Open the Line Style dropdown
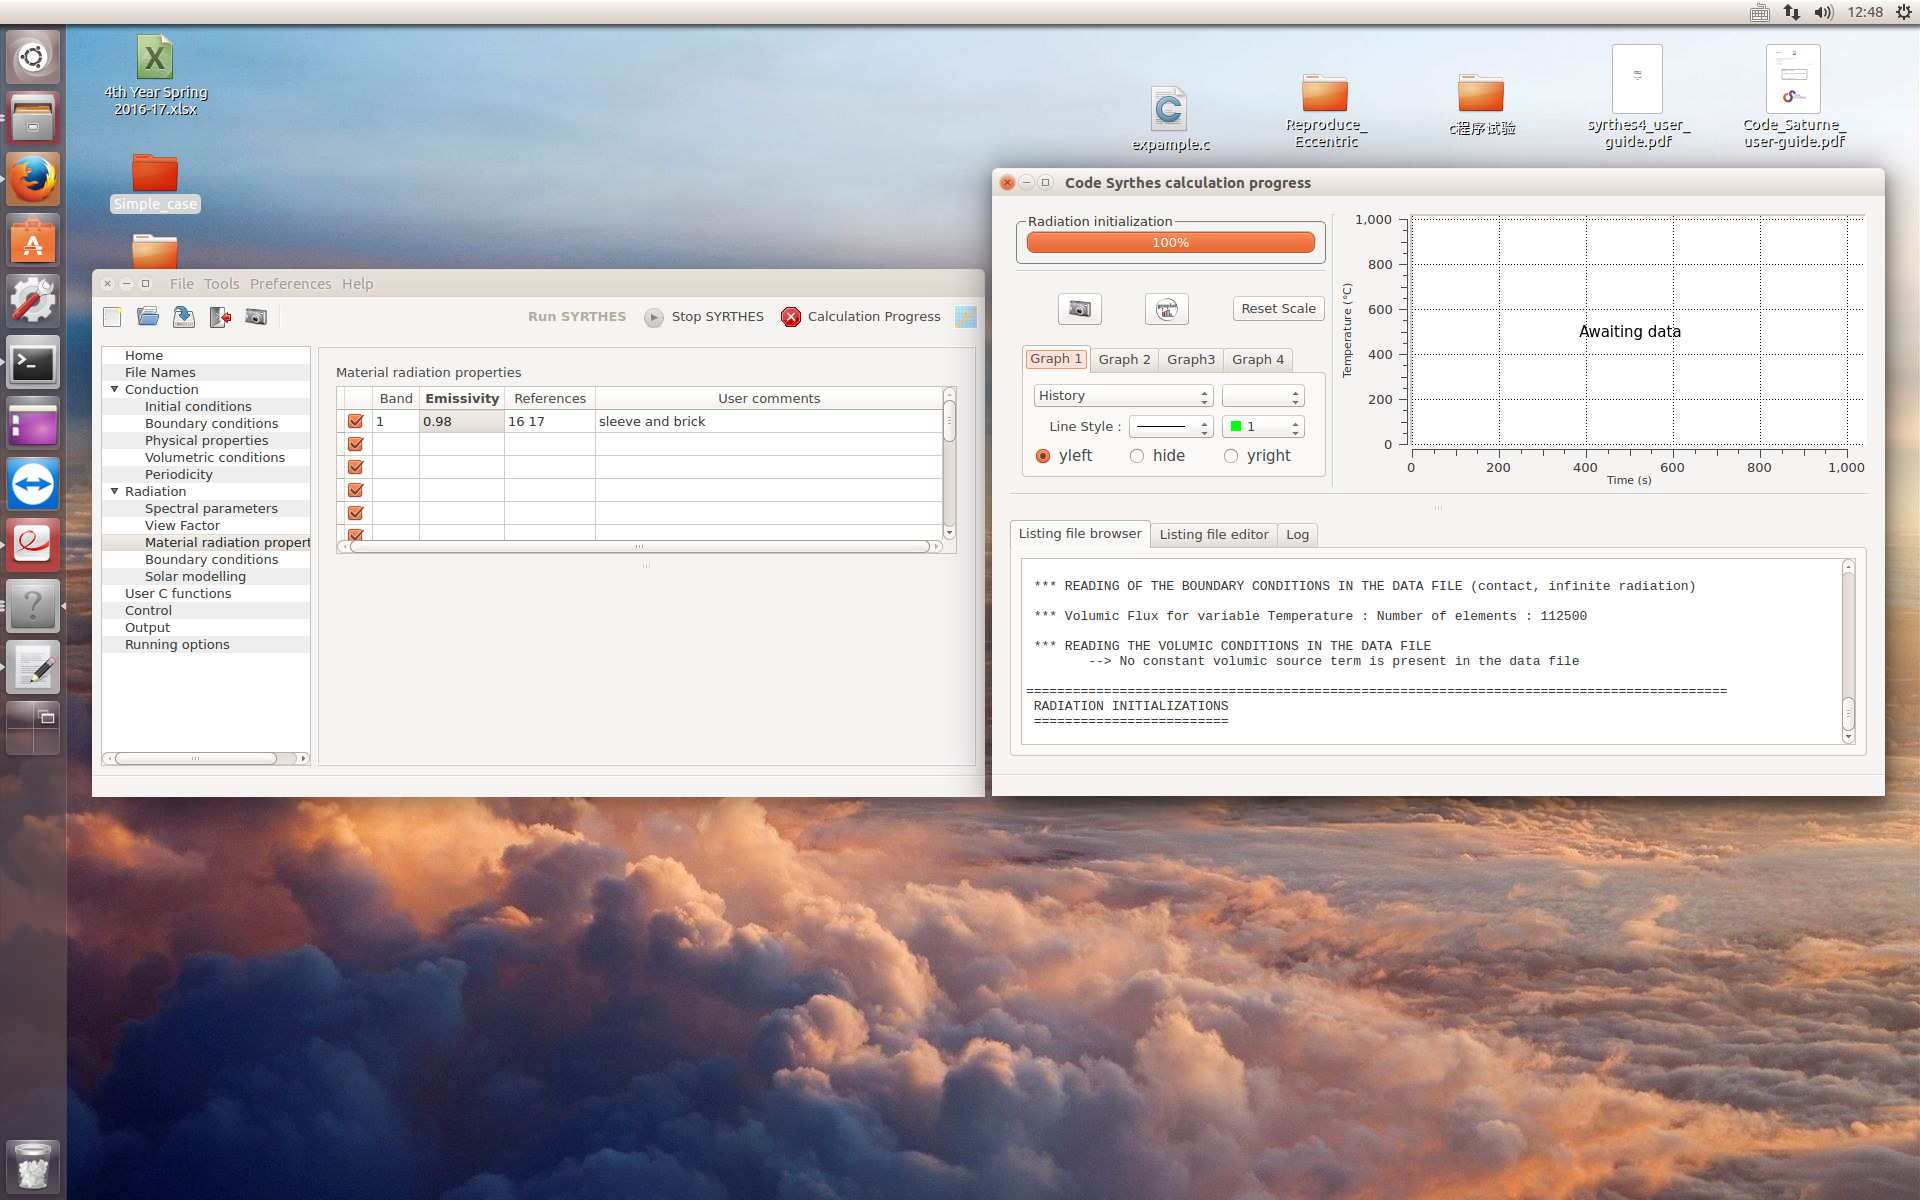This screenshot has width=1920, height=1200. tap(1170, 427)
